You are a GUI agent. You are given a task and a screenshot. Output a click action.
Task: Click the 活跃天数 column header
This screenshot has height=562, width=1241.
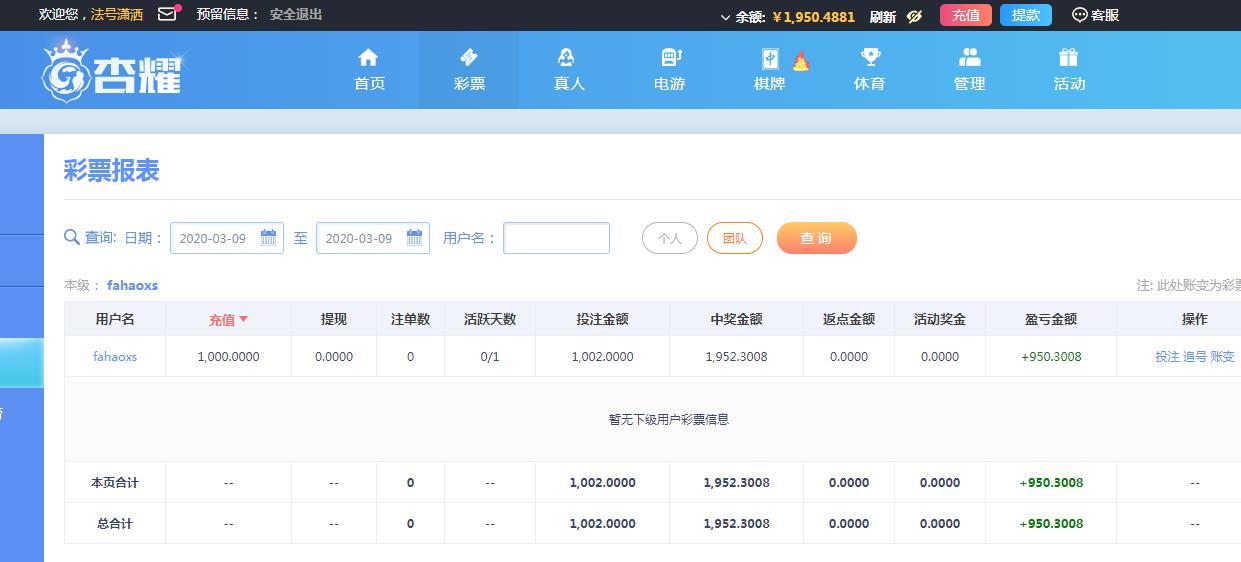(x=490, y=319)
